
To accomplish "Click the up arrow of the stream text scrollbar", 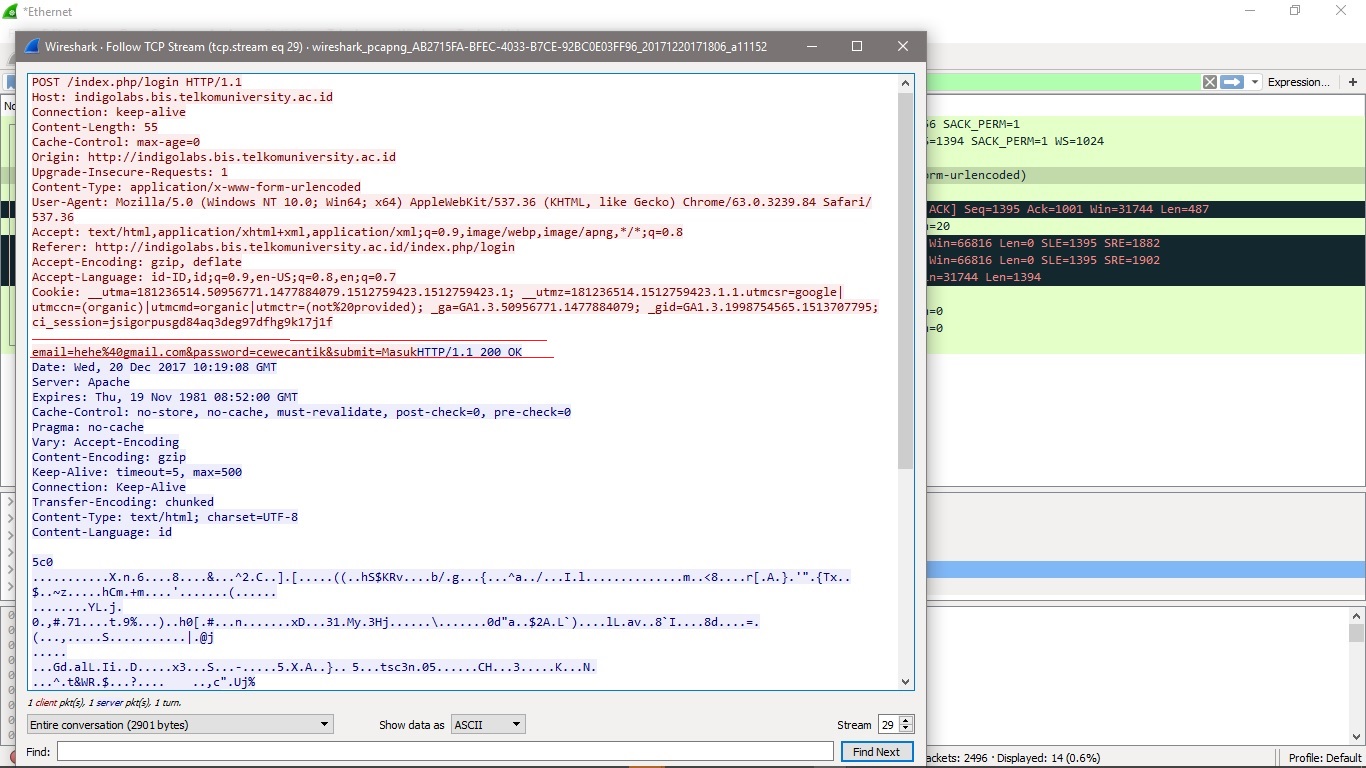I will tap(905, 82).
